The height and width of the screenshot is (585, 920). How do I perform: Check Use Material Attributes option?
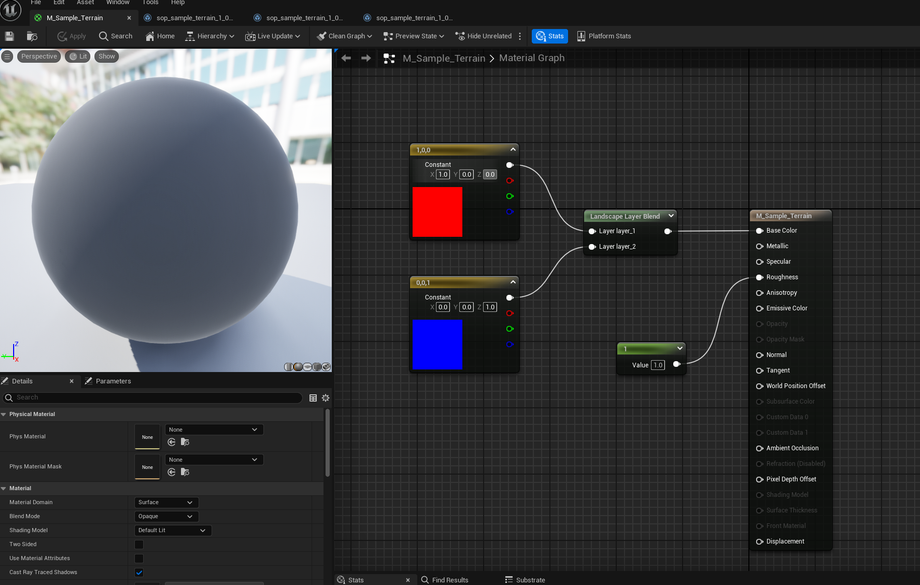click(139, 559)
